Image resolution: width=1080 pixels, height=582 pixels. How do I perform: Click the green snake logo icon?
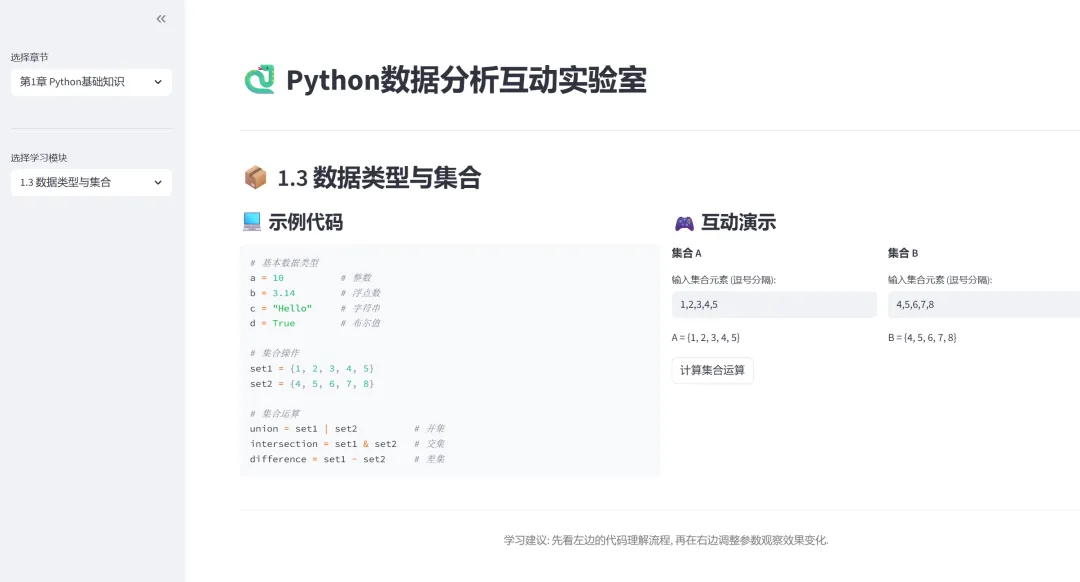[x=260, y=80]
